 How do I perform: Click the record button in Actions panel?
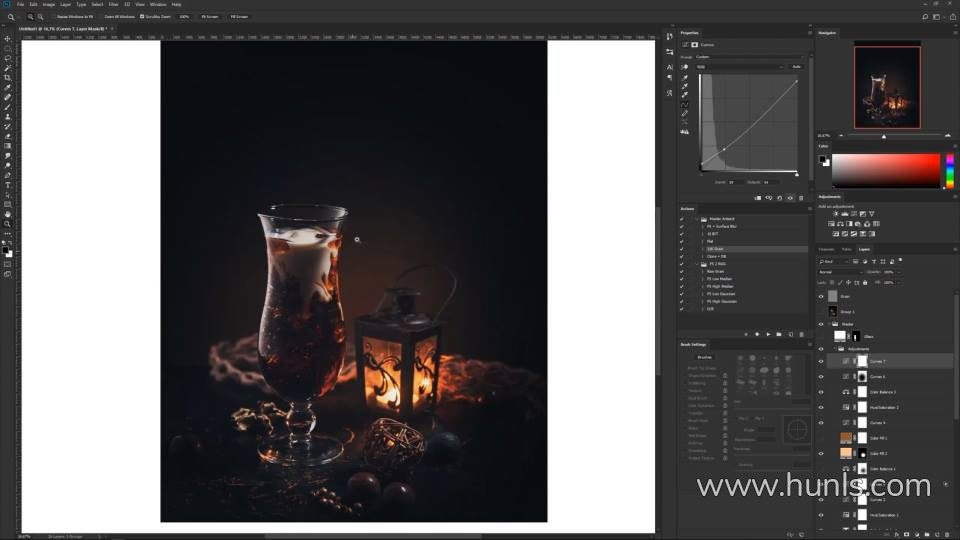point(757,335)
